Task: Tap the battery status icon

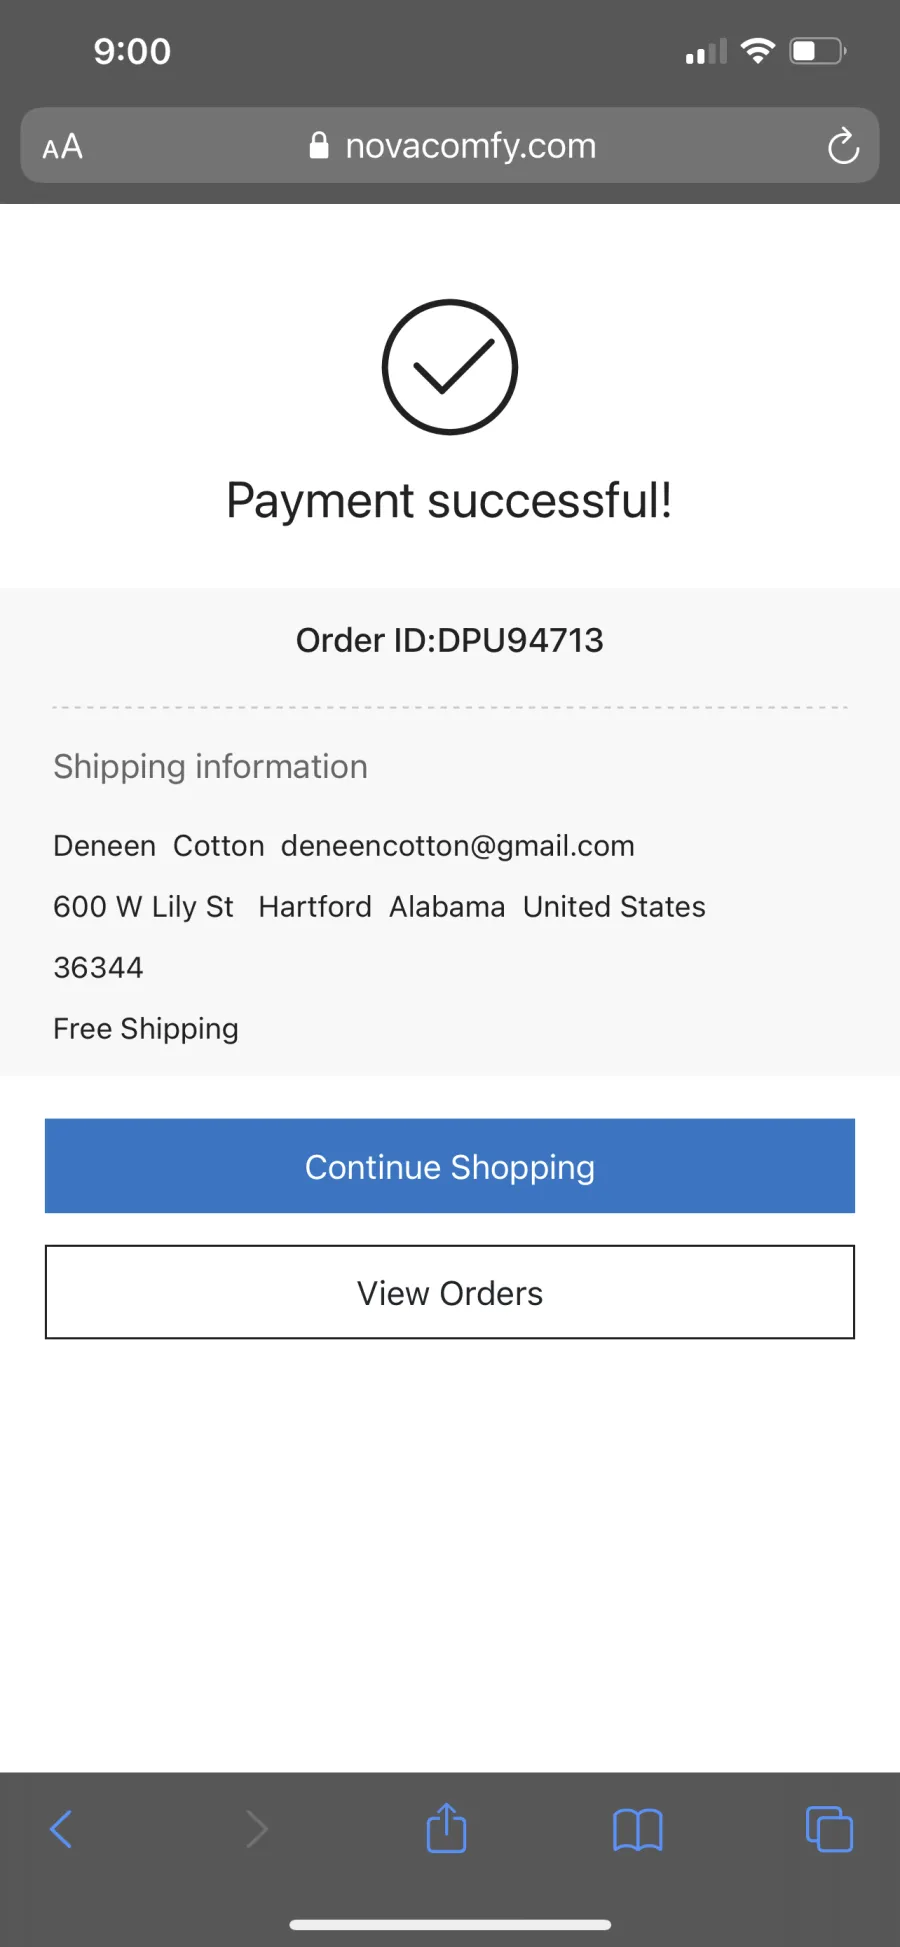Action: coord(818,51)
